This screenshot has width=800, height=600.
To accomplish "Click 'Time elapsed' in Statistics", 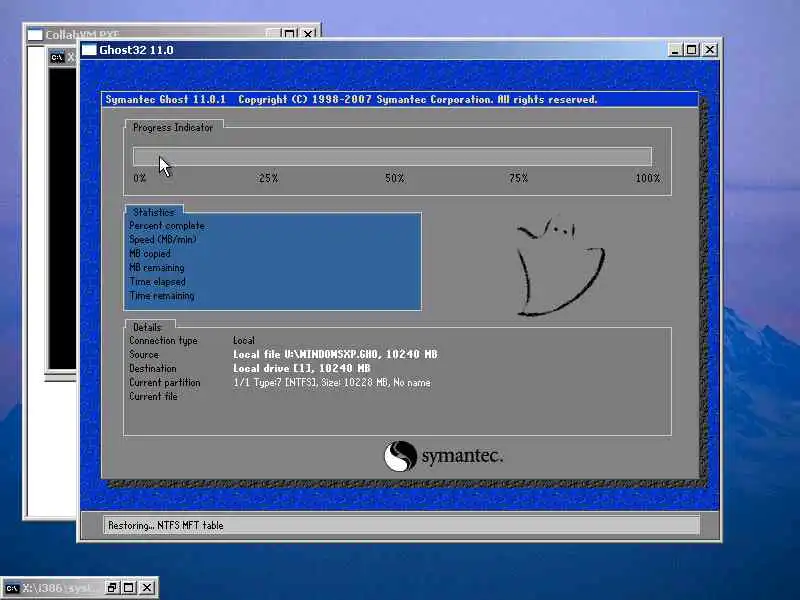I will [x=157, y=282].
